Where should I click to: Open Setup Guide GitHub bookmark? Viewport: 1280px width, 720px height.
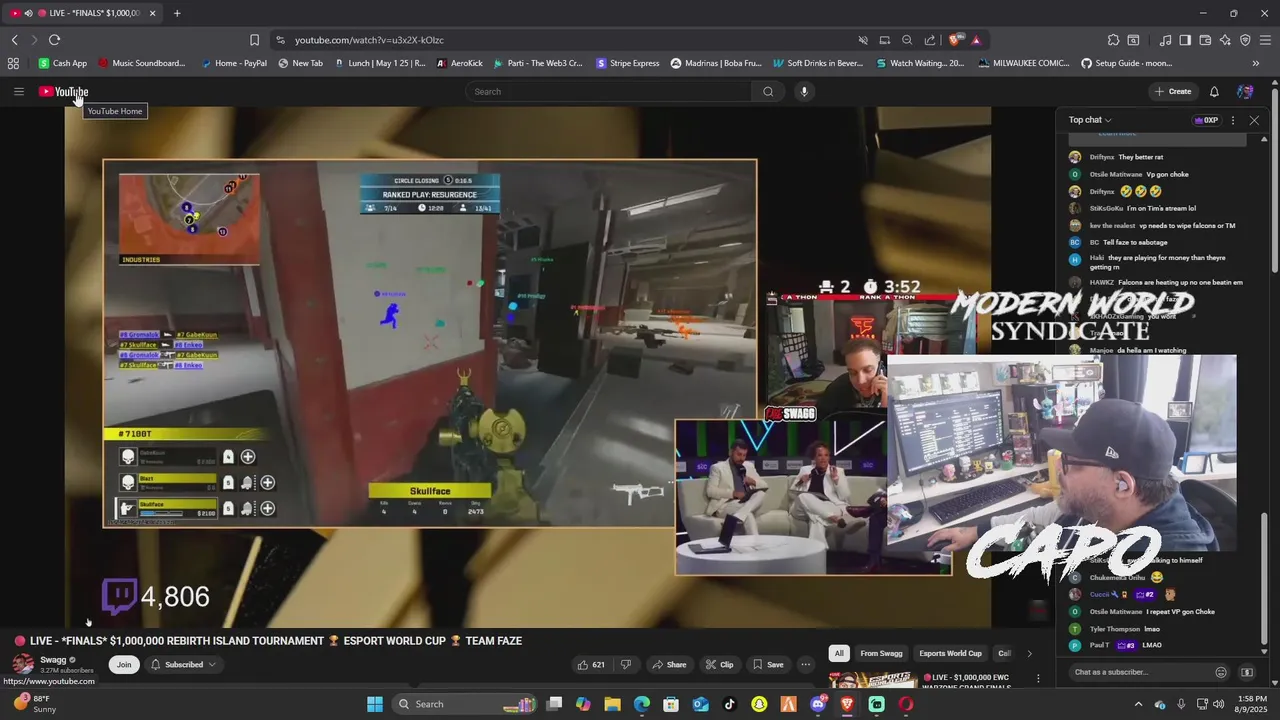tap(1127, 63)
